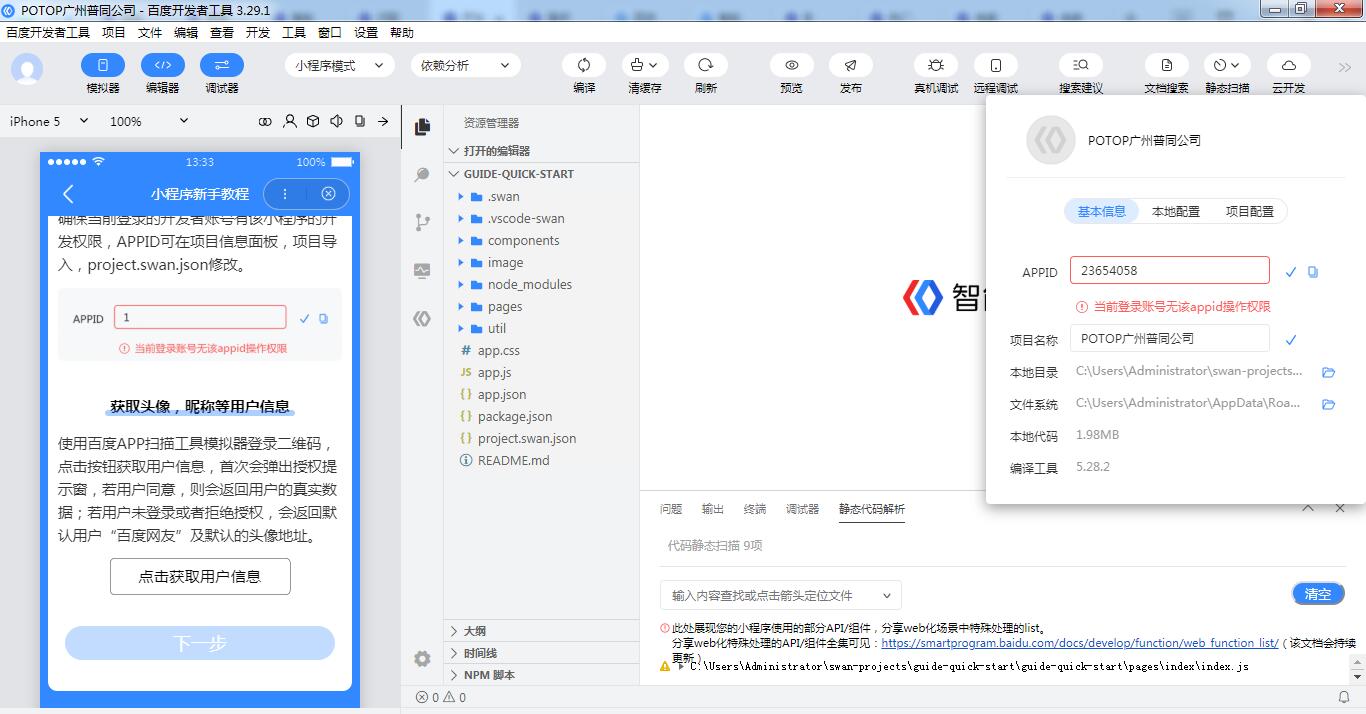Open the 小程序模式 mode dropdown
Image resolution: width=1366 pixels, height=714 pixels.
coord(340,65)
